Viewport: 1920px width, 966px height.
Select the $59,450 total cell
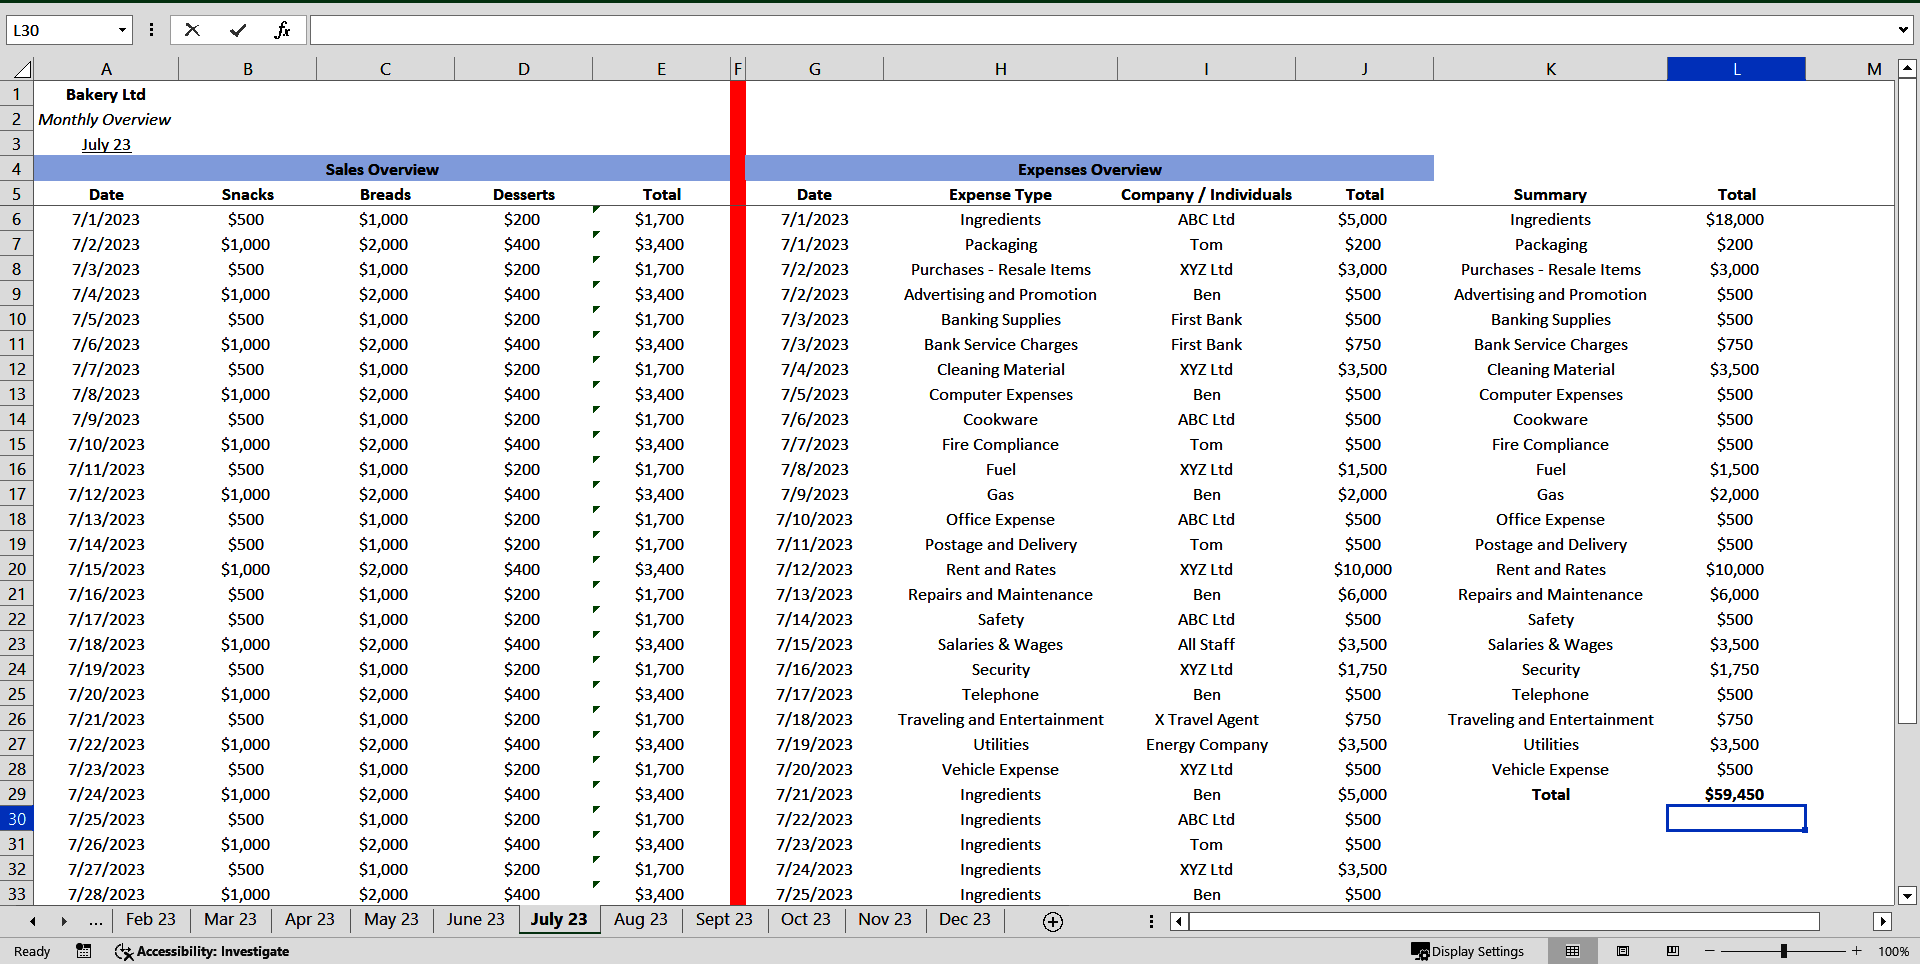coord(1736,794)
